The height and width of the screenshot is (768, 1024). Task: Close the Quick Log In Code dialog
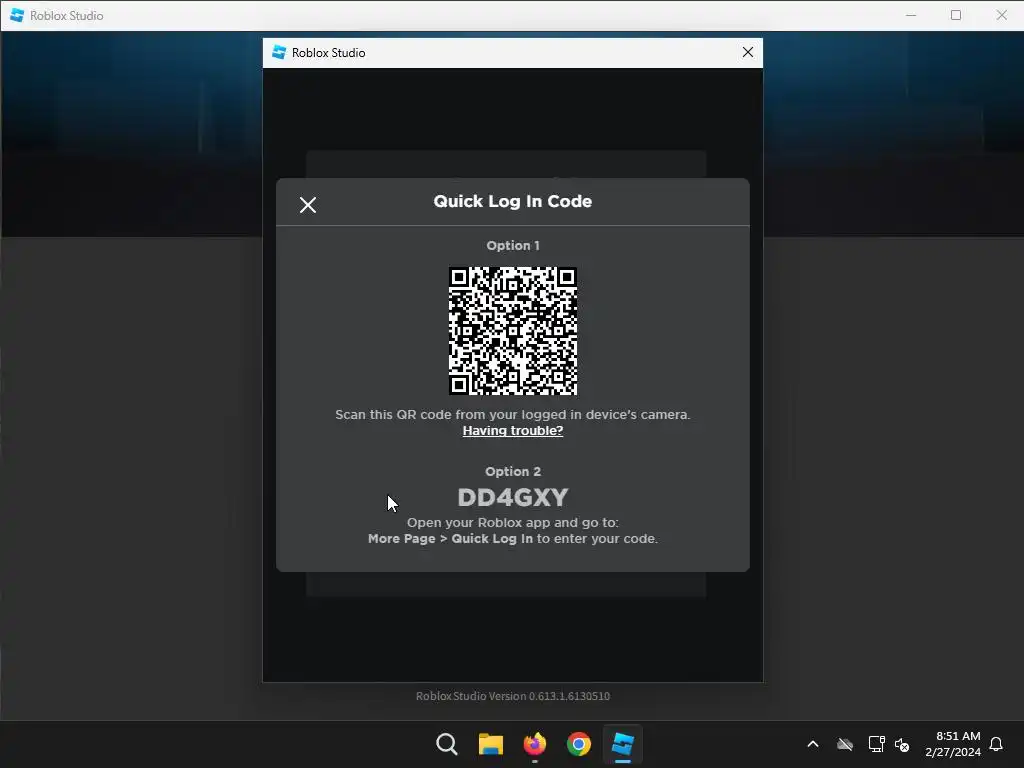pos(308,205)
